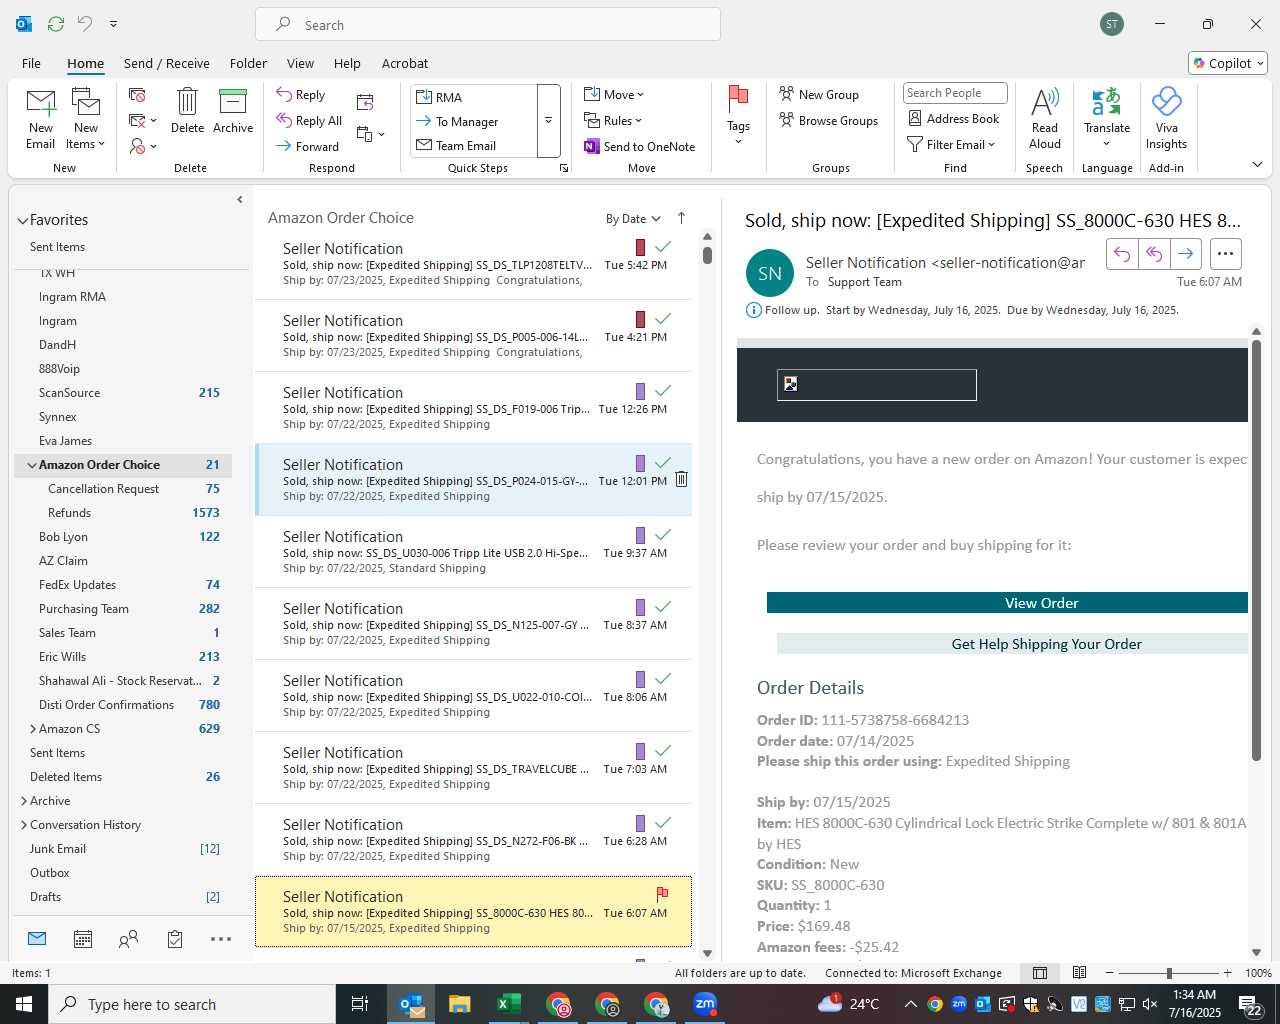Open the File menu
This screenshot has width=1280, height=1024.
point(31,63)
